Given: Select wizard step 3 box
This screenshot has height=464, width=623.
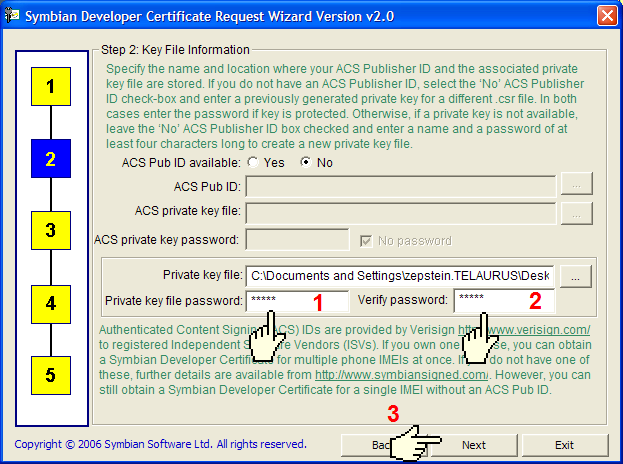Looking at the screenshot, I should coord(51,230).
